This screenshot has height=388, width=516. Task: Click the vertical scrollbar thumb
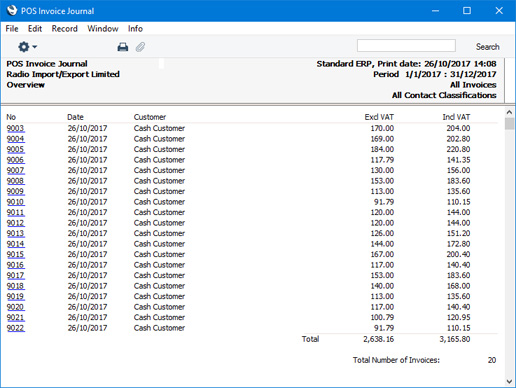pos(509,123)
